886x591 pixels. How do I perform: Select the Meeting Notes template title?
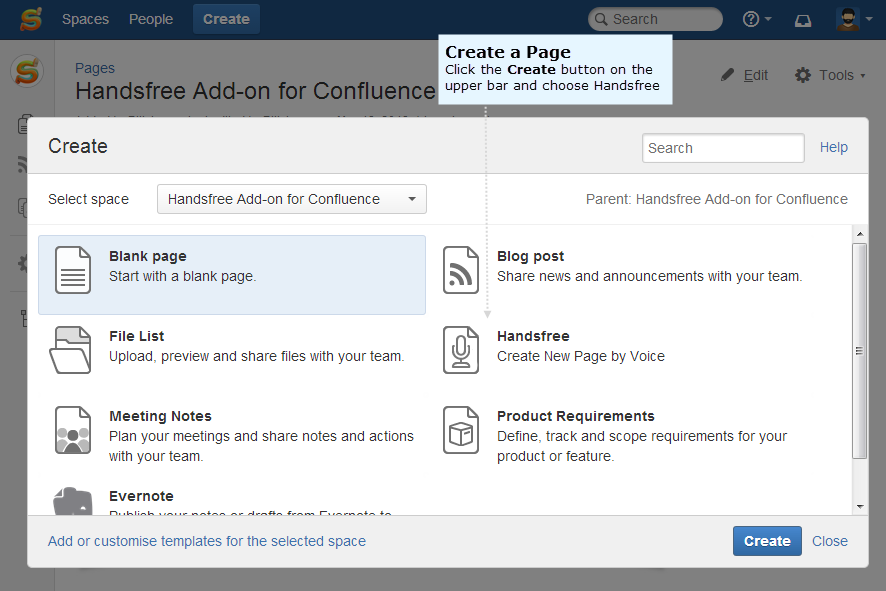(160, 416)
